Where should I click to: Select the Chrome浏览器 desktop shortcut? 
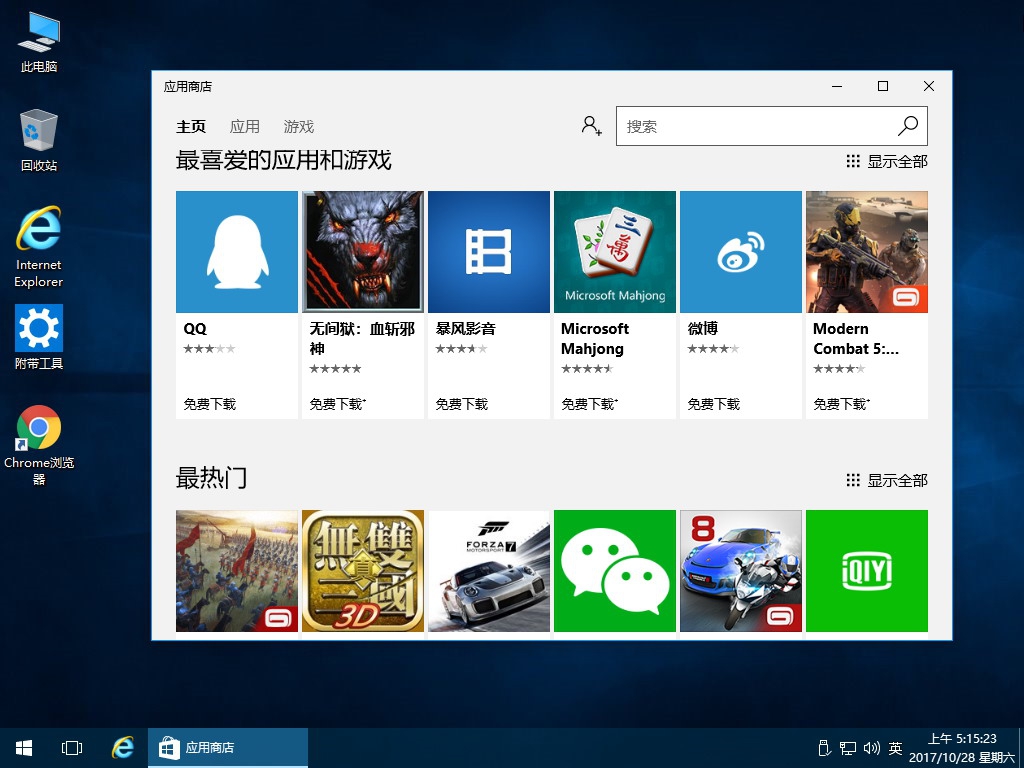(x=39, y=445)
